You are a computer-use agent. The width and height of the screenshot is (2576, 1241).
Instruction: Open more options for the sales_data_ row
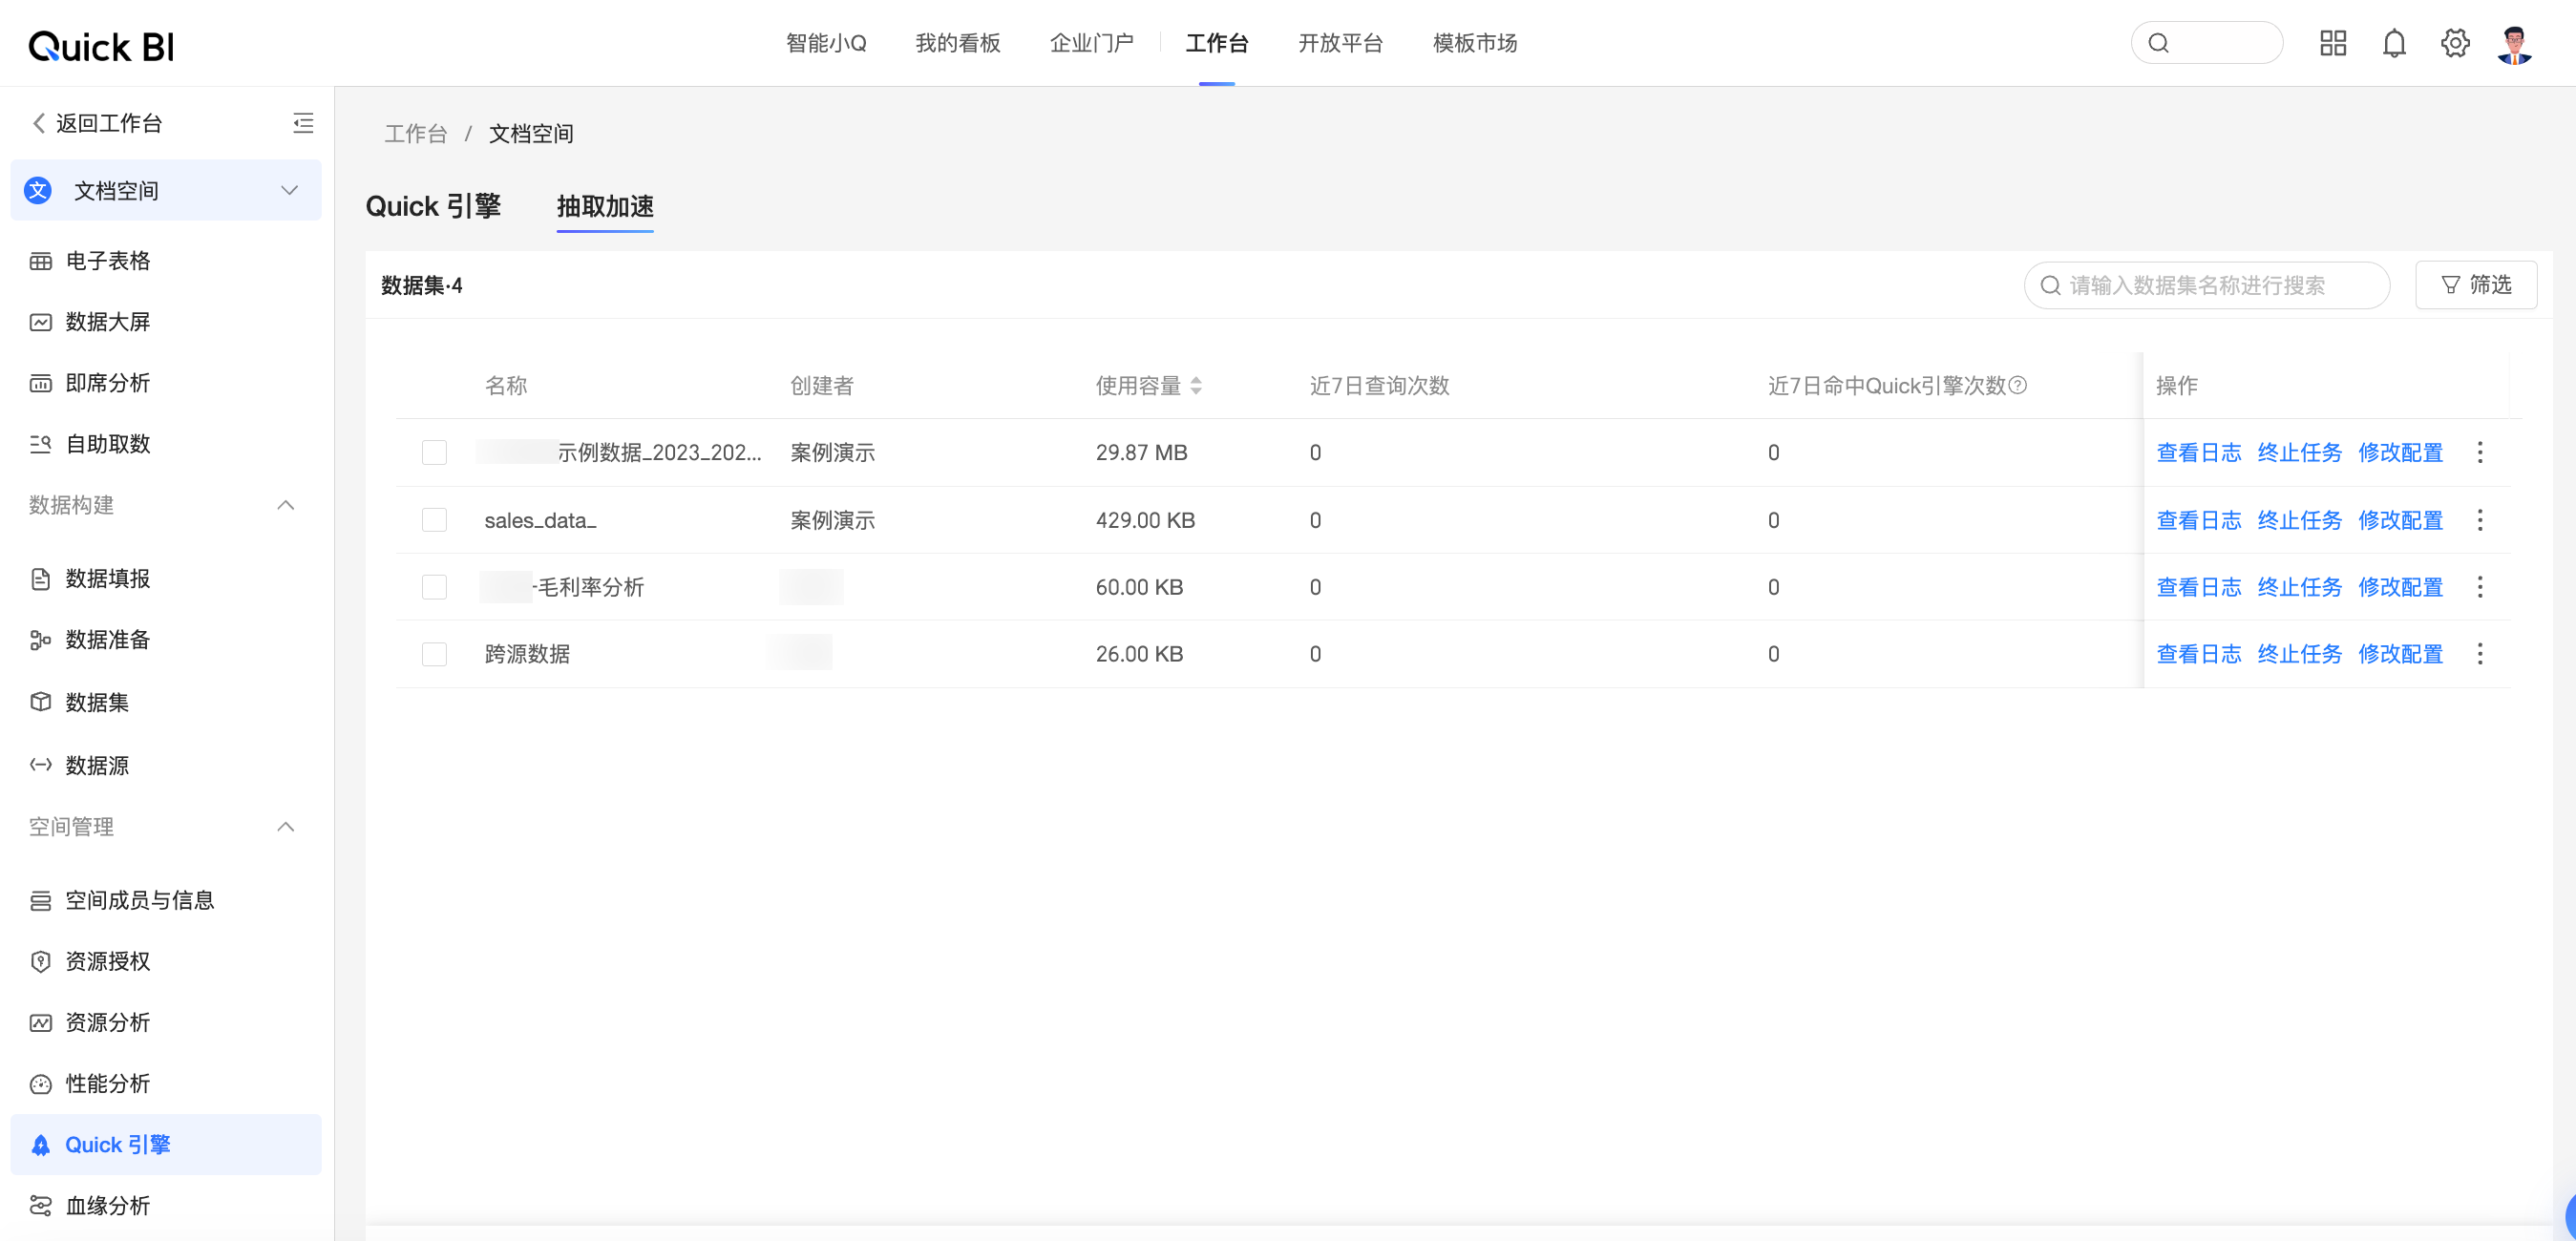point(2480,520)
